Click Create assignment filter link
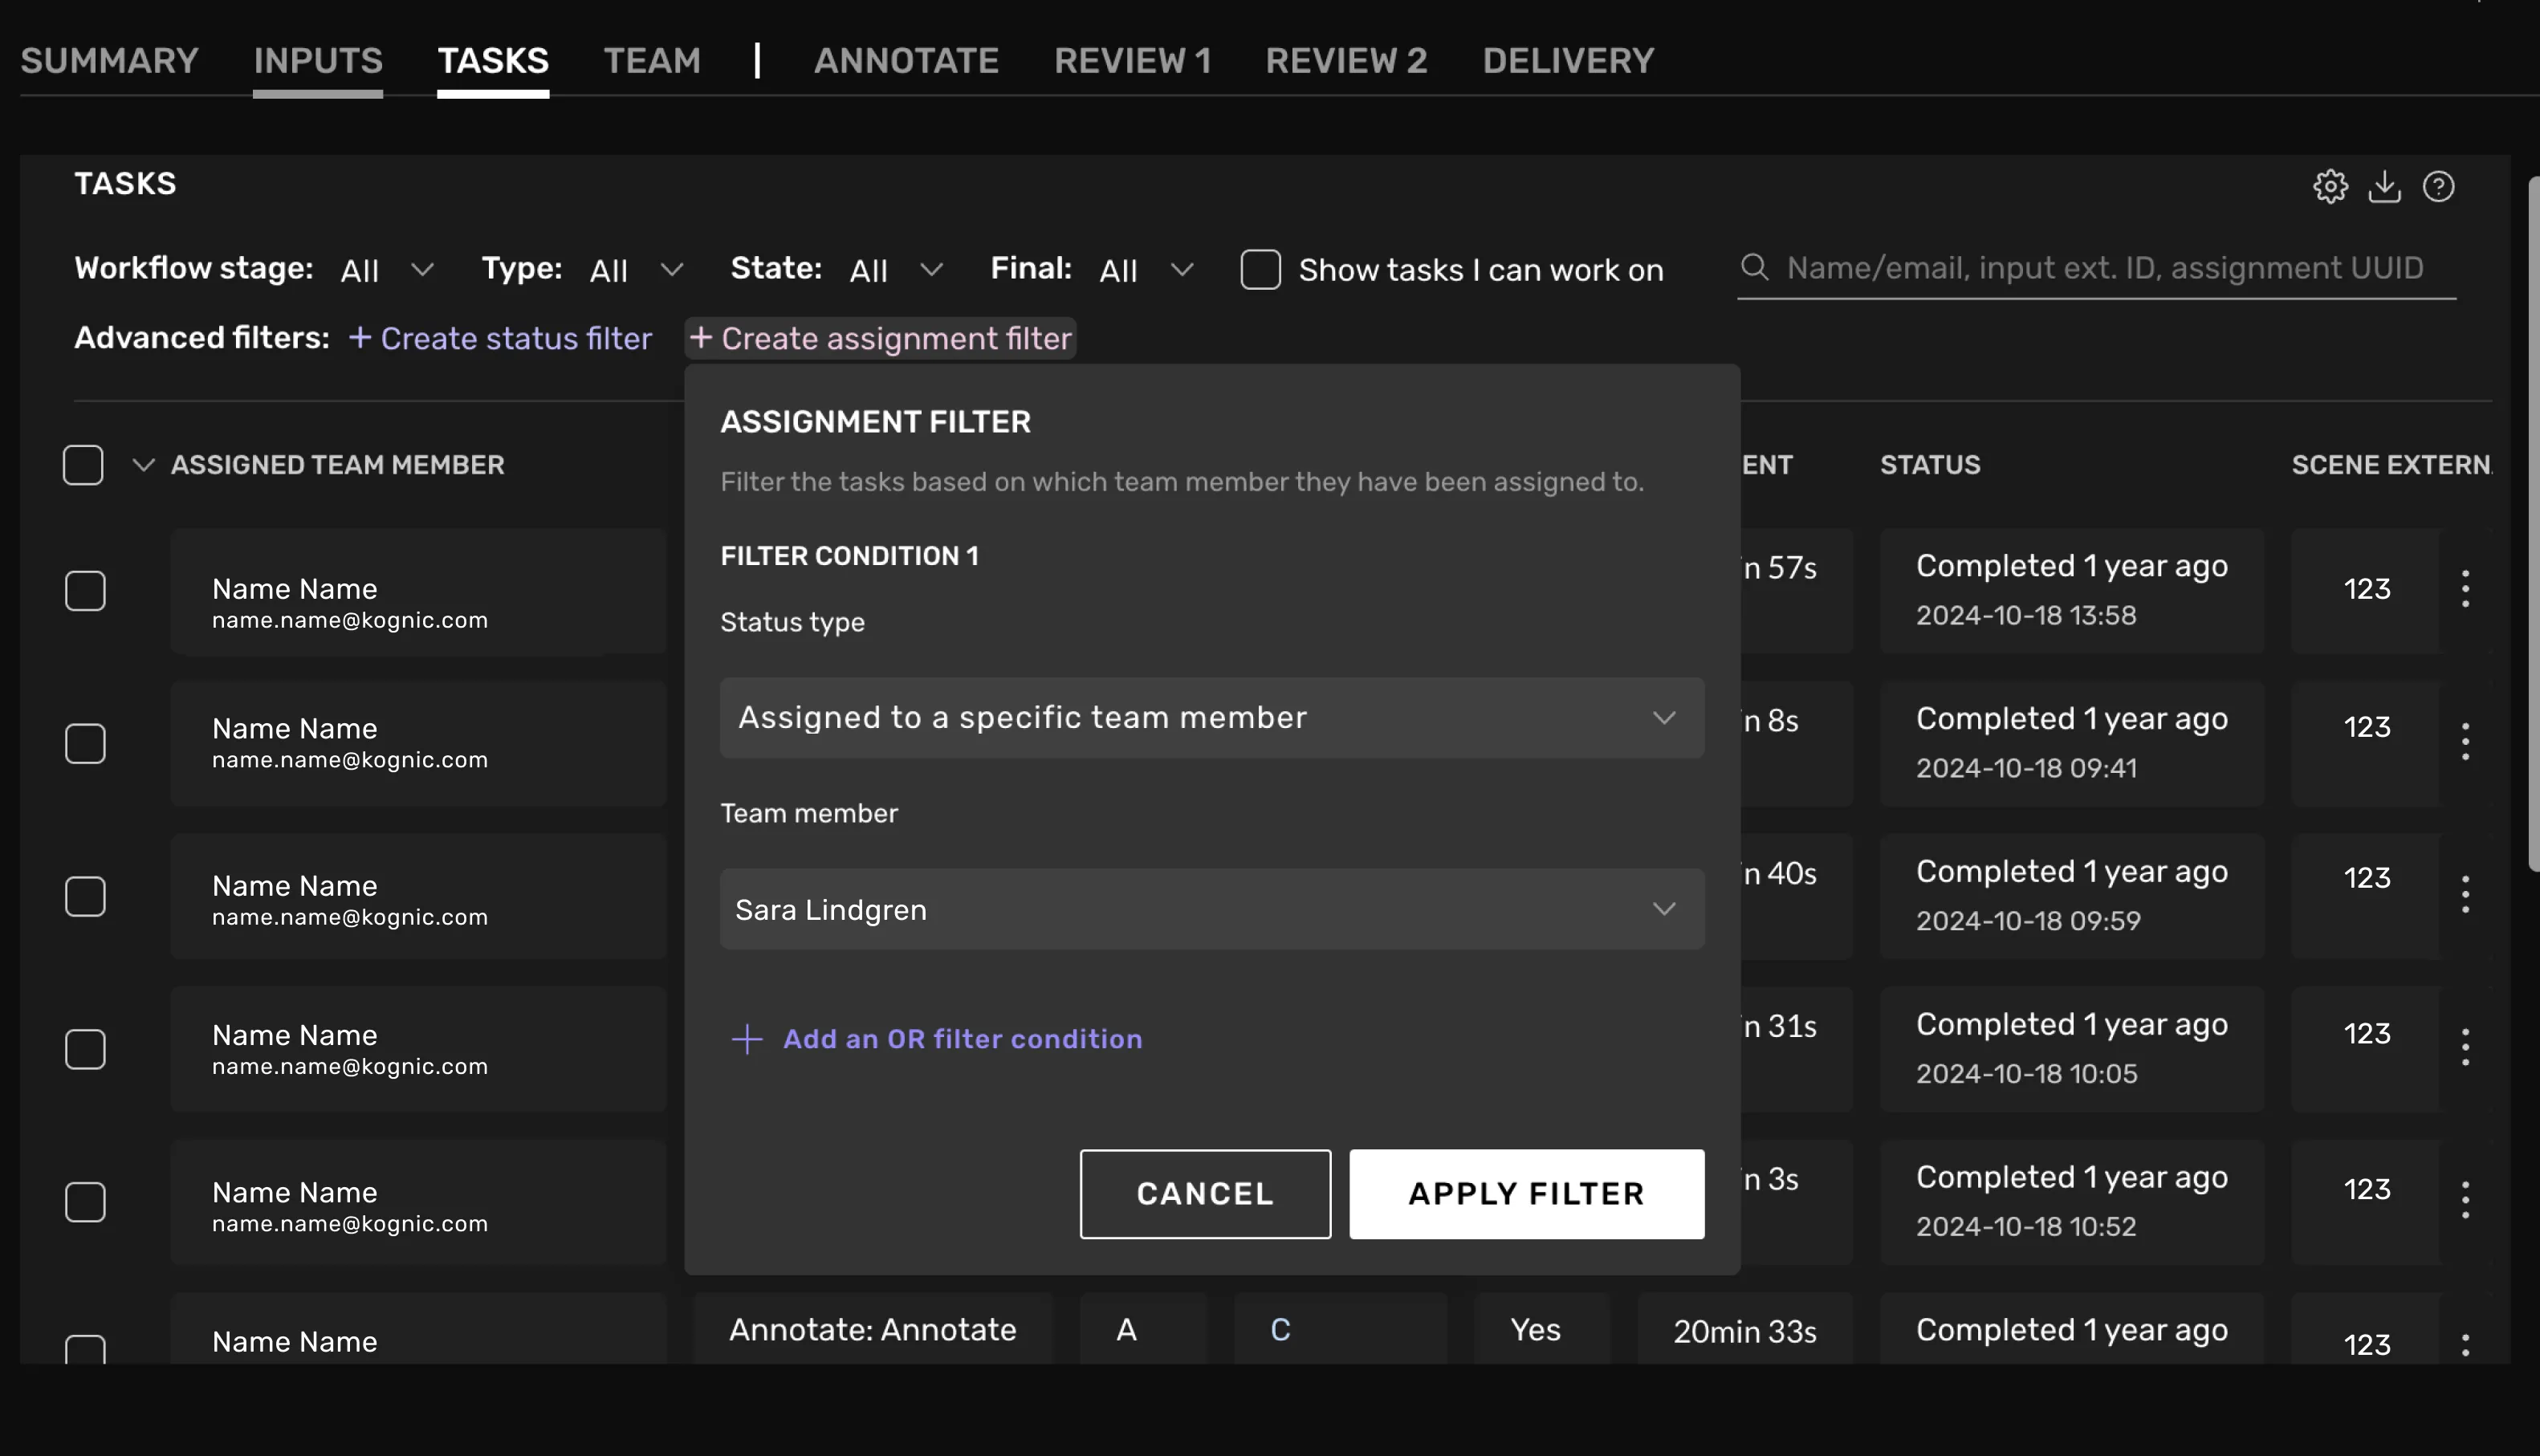 pyautogui.click(x=881, y=338)
